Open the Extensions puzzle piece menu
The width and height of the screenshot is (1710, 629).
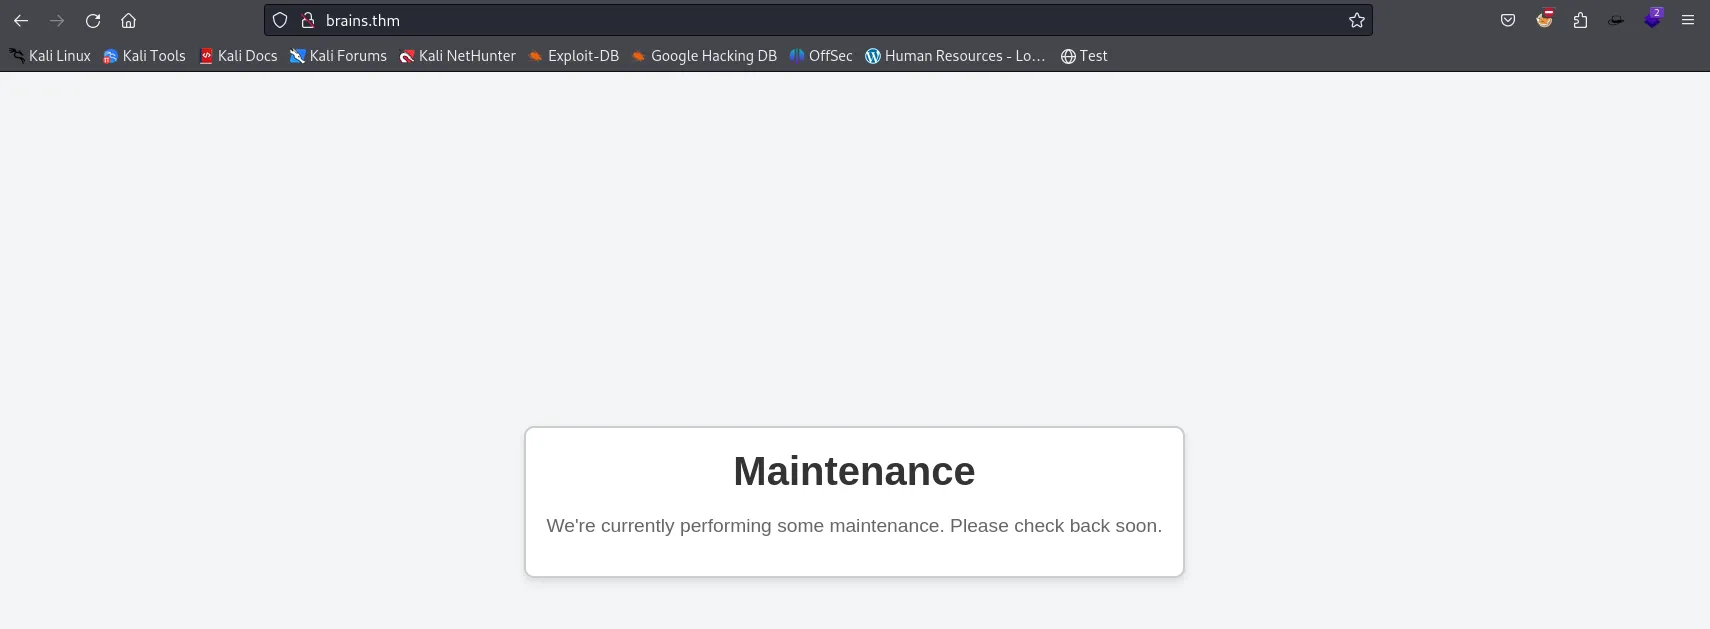(x=1580, y=20)
